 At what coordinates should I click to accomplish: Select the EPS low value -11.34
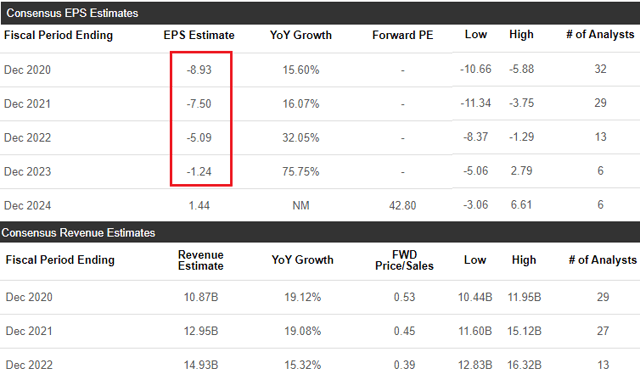point(476,103)
